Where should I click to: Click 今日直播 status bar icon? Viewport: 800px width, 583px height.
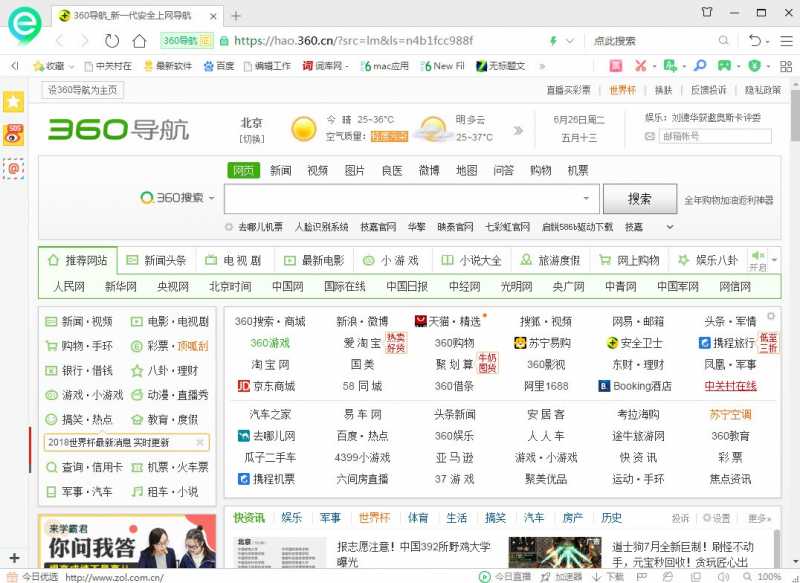pos(505,577)
